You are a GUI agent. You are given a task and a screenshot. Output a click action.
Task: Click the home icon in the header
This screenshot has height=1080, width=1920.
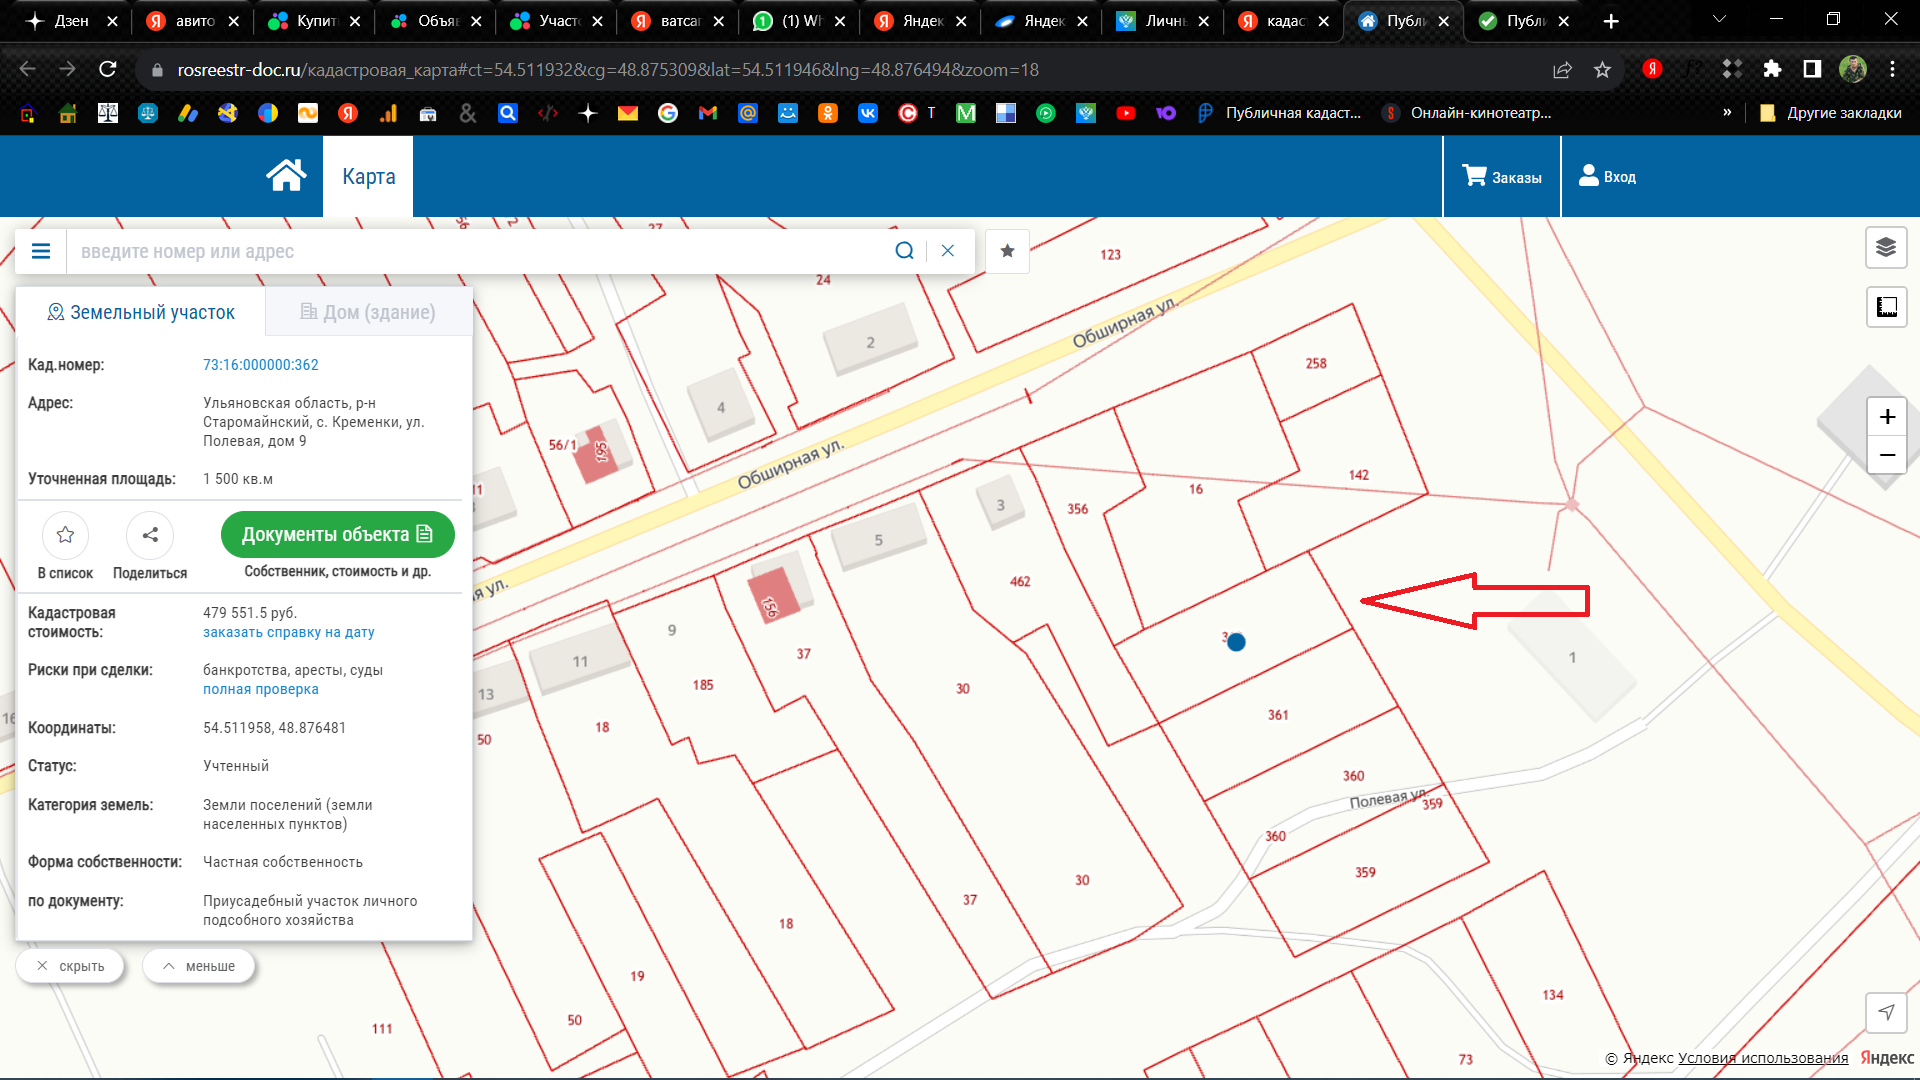point(286,176)
